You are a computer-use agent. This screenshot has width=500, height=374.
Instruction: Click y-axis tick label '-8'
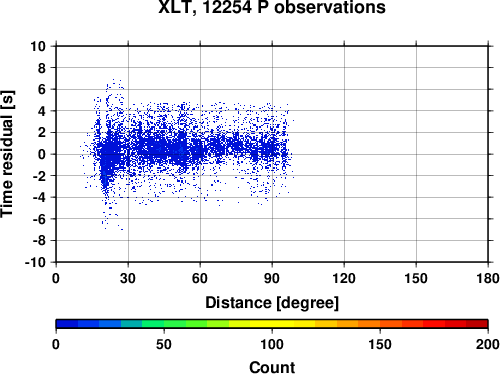(x=39, y=241)
